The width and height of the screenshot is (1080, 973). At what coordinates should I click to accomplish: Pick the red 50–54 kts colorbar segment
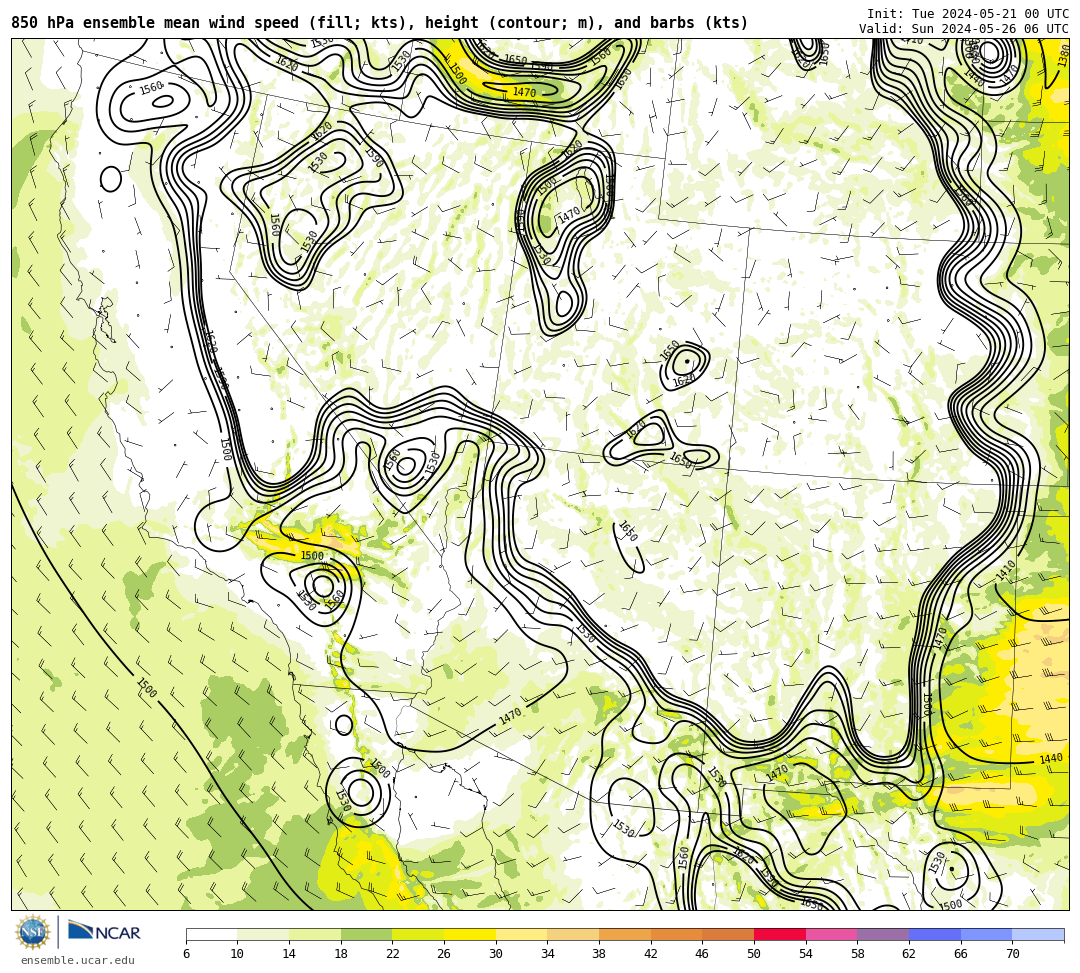pos(780,934)
